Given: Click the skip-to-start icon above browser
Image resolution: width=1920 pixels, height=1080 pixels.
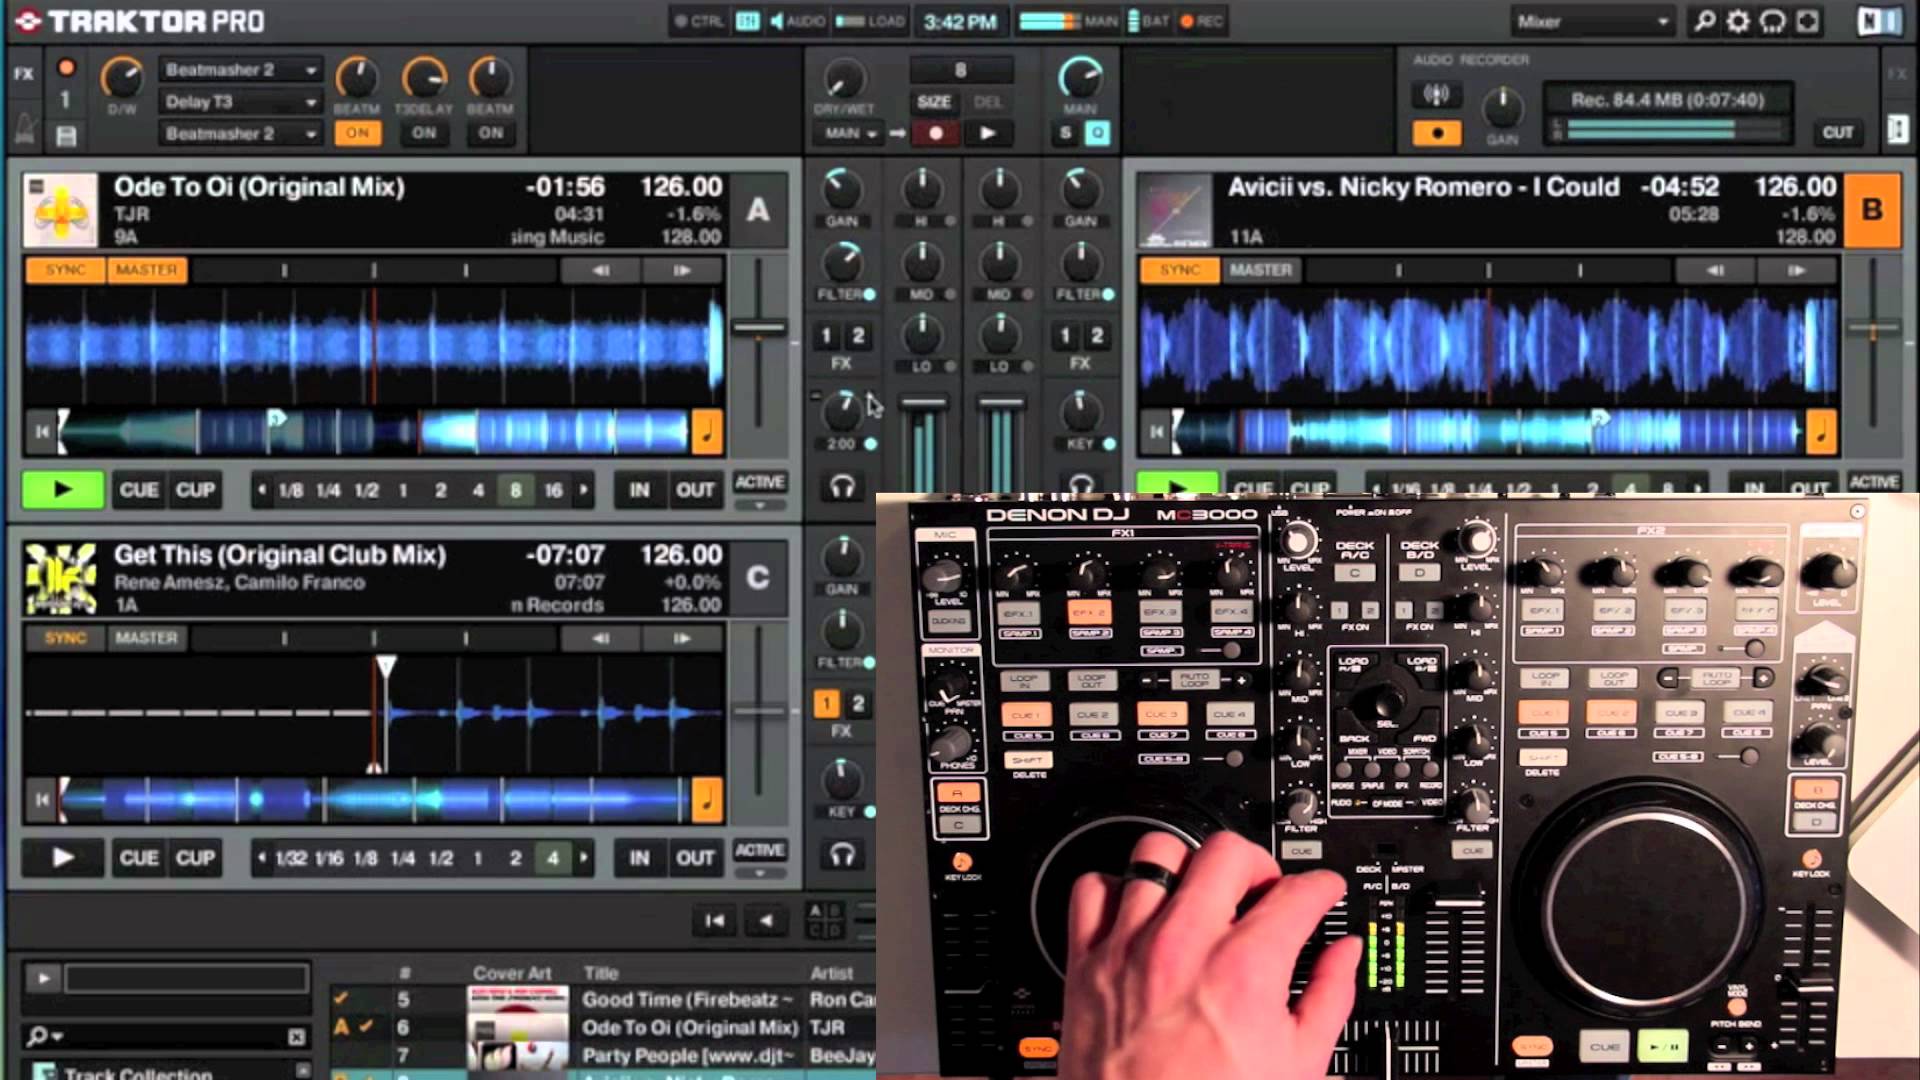Looking at the screenshot, I should click(714, 921).
